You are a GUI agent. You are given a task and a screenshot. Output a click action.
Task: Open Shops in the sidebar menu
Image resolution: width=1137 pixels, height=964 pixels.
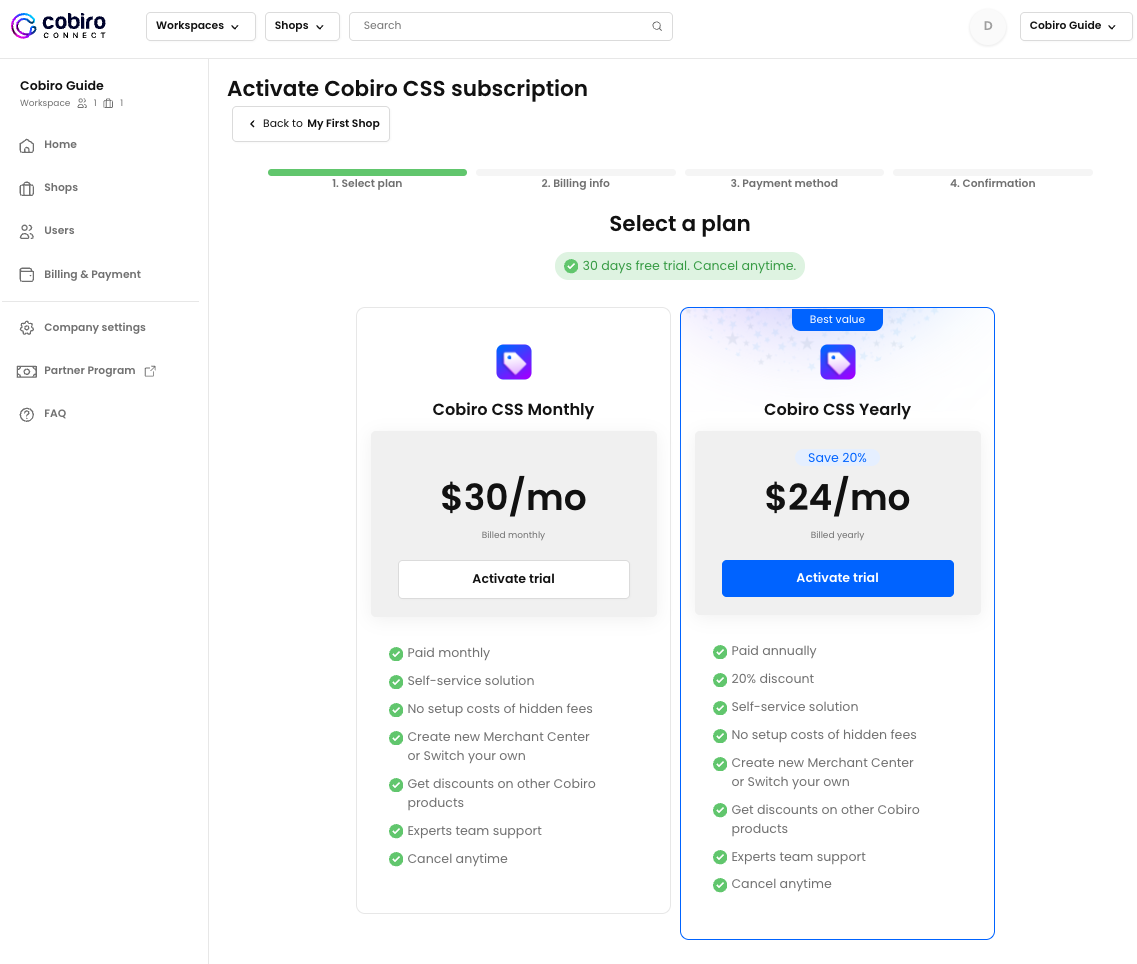tap(61, 187)
